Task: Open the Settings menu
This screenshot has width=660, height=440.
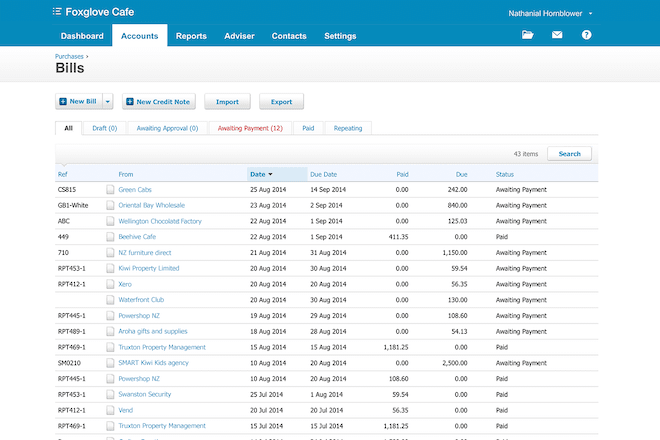Action: 340,36
